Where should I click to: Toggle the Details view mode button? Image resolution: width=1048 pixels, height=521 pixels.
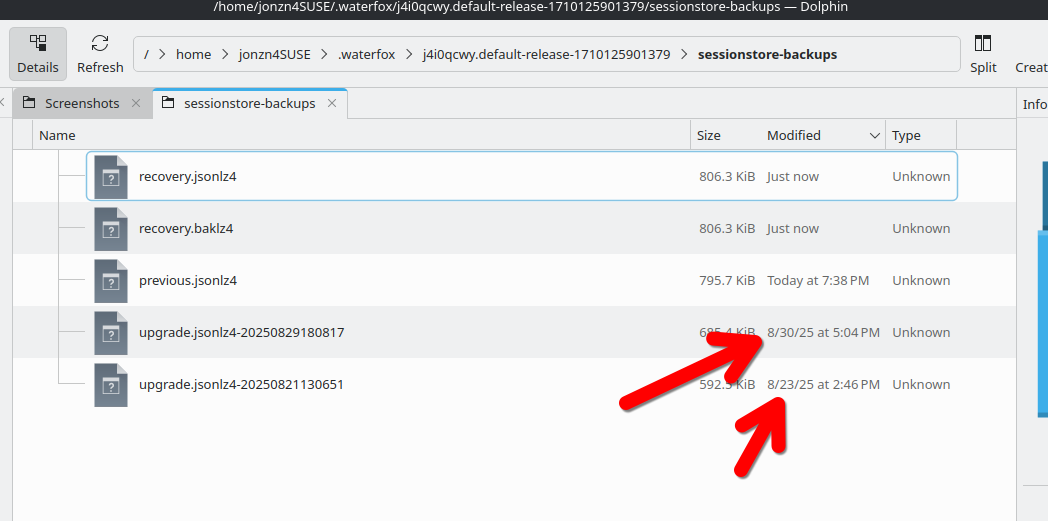click(38, 53)
